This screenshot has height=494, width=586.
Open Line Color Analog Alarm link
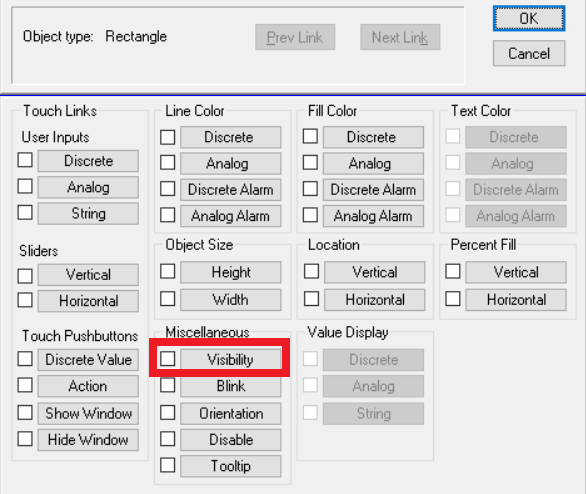[231, 216]
